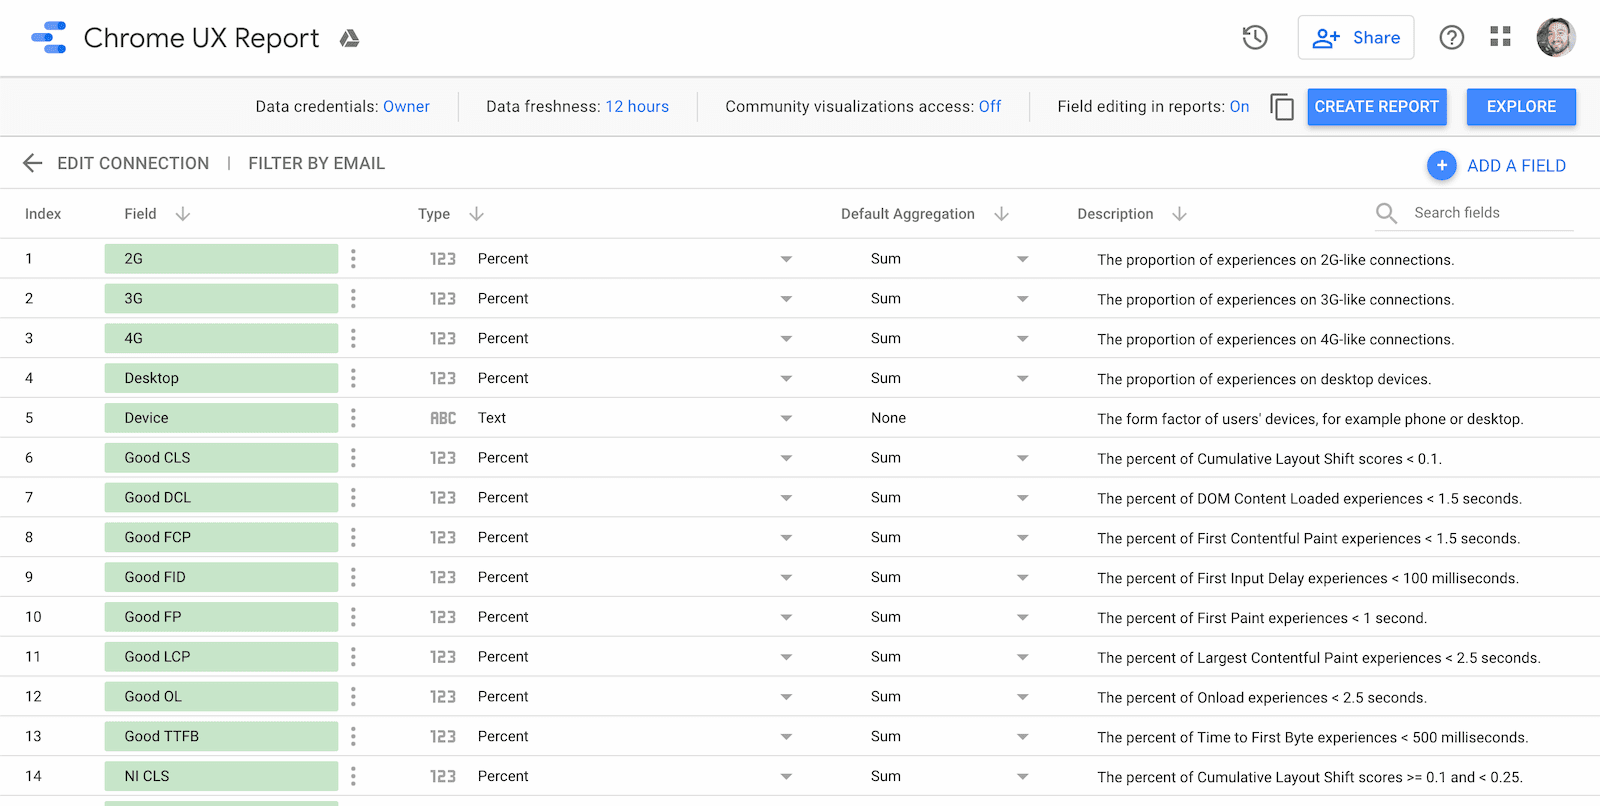Screen dimensions: 1600x806
Task: Open three-dot menu for Device field
Action: pos(353,418)
